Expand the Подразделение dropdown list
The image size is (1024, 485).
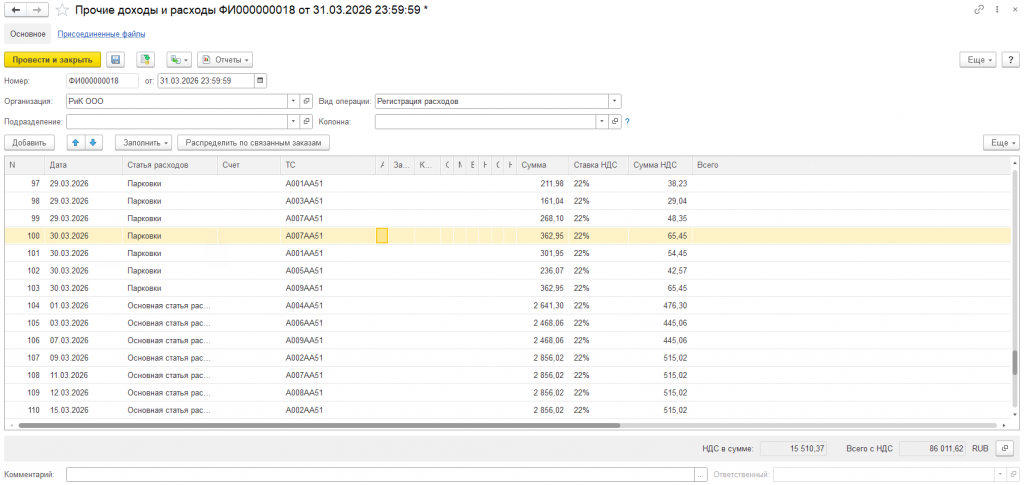[294, 121]
